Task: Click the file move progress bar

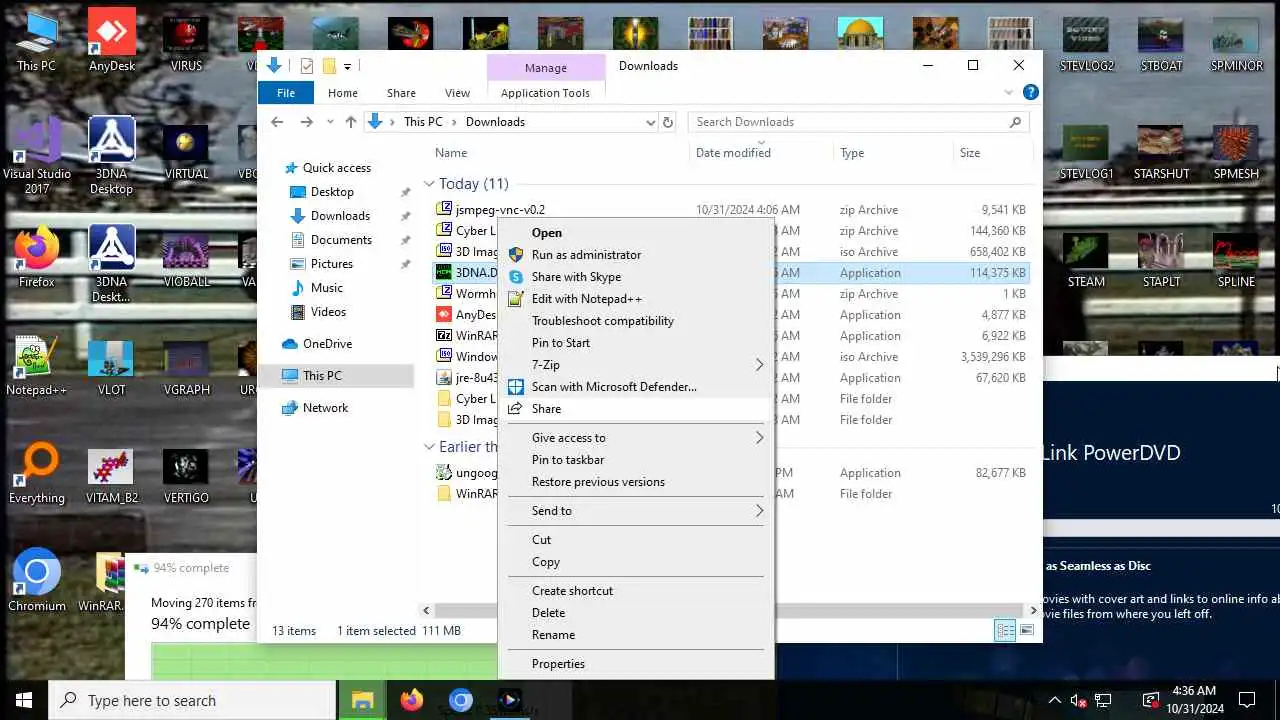Action: pos(324,661)
